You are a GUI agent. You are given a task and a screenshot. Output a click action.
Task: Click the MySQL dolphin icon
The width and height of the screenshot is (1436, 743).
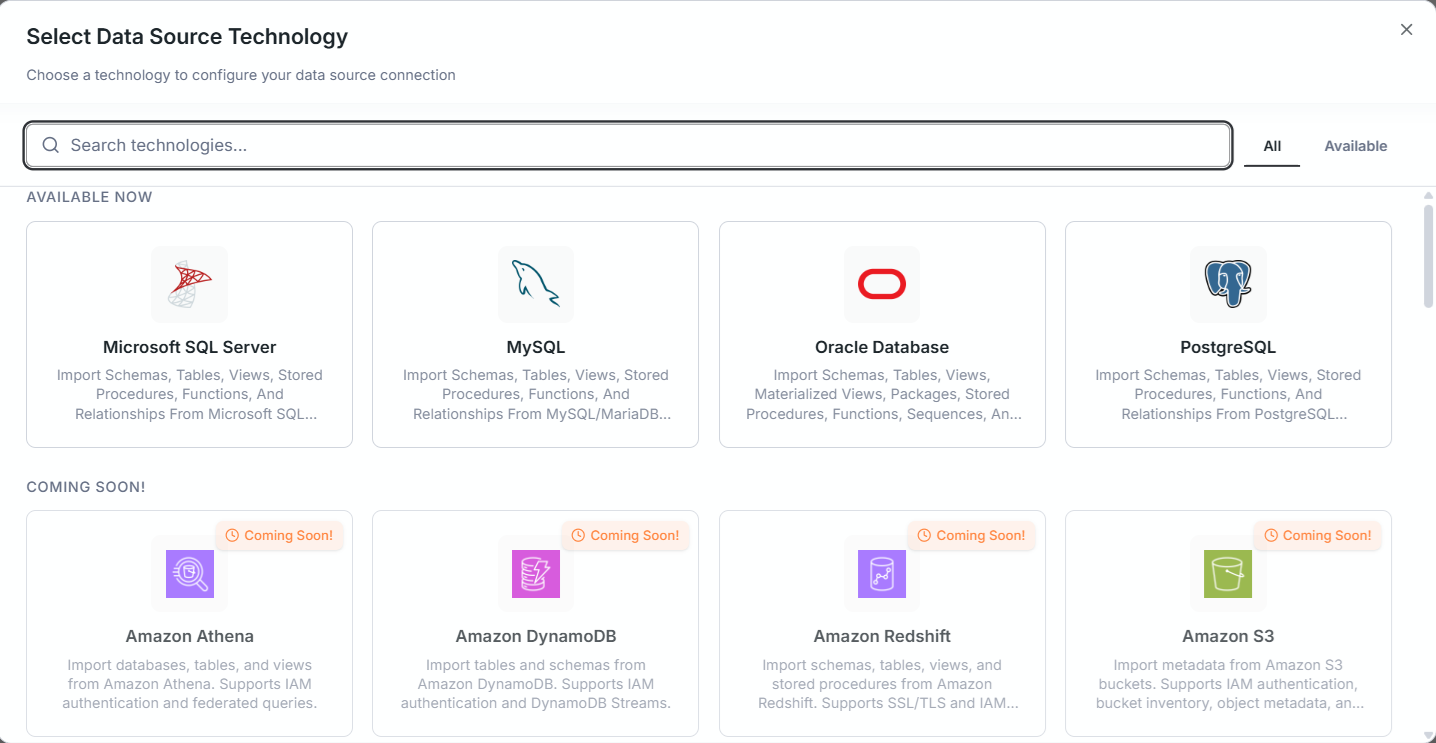point(536,285)
